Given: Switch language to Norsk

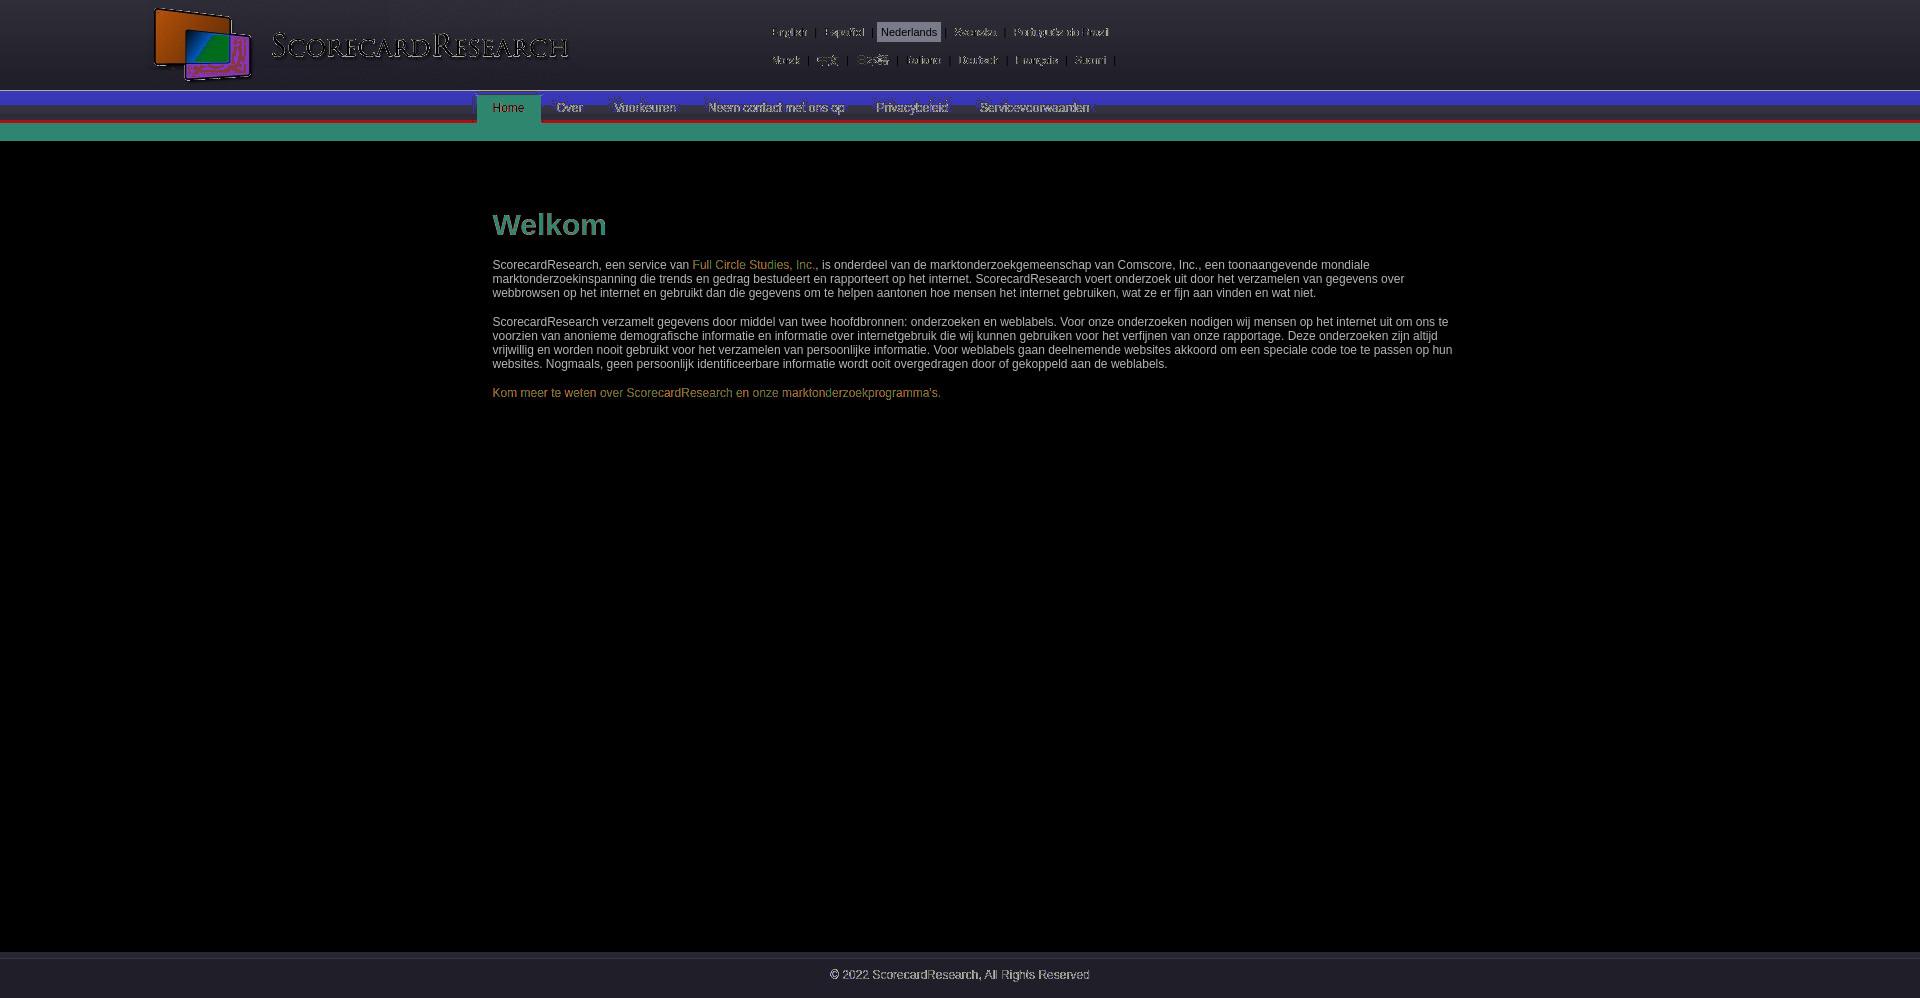Looking at the screenshot, I should 786,60.
